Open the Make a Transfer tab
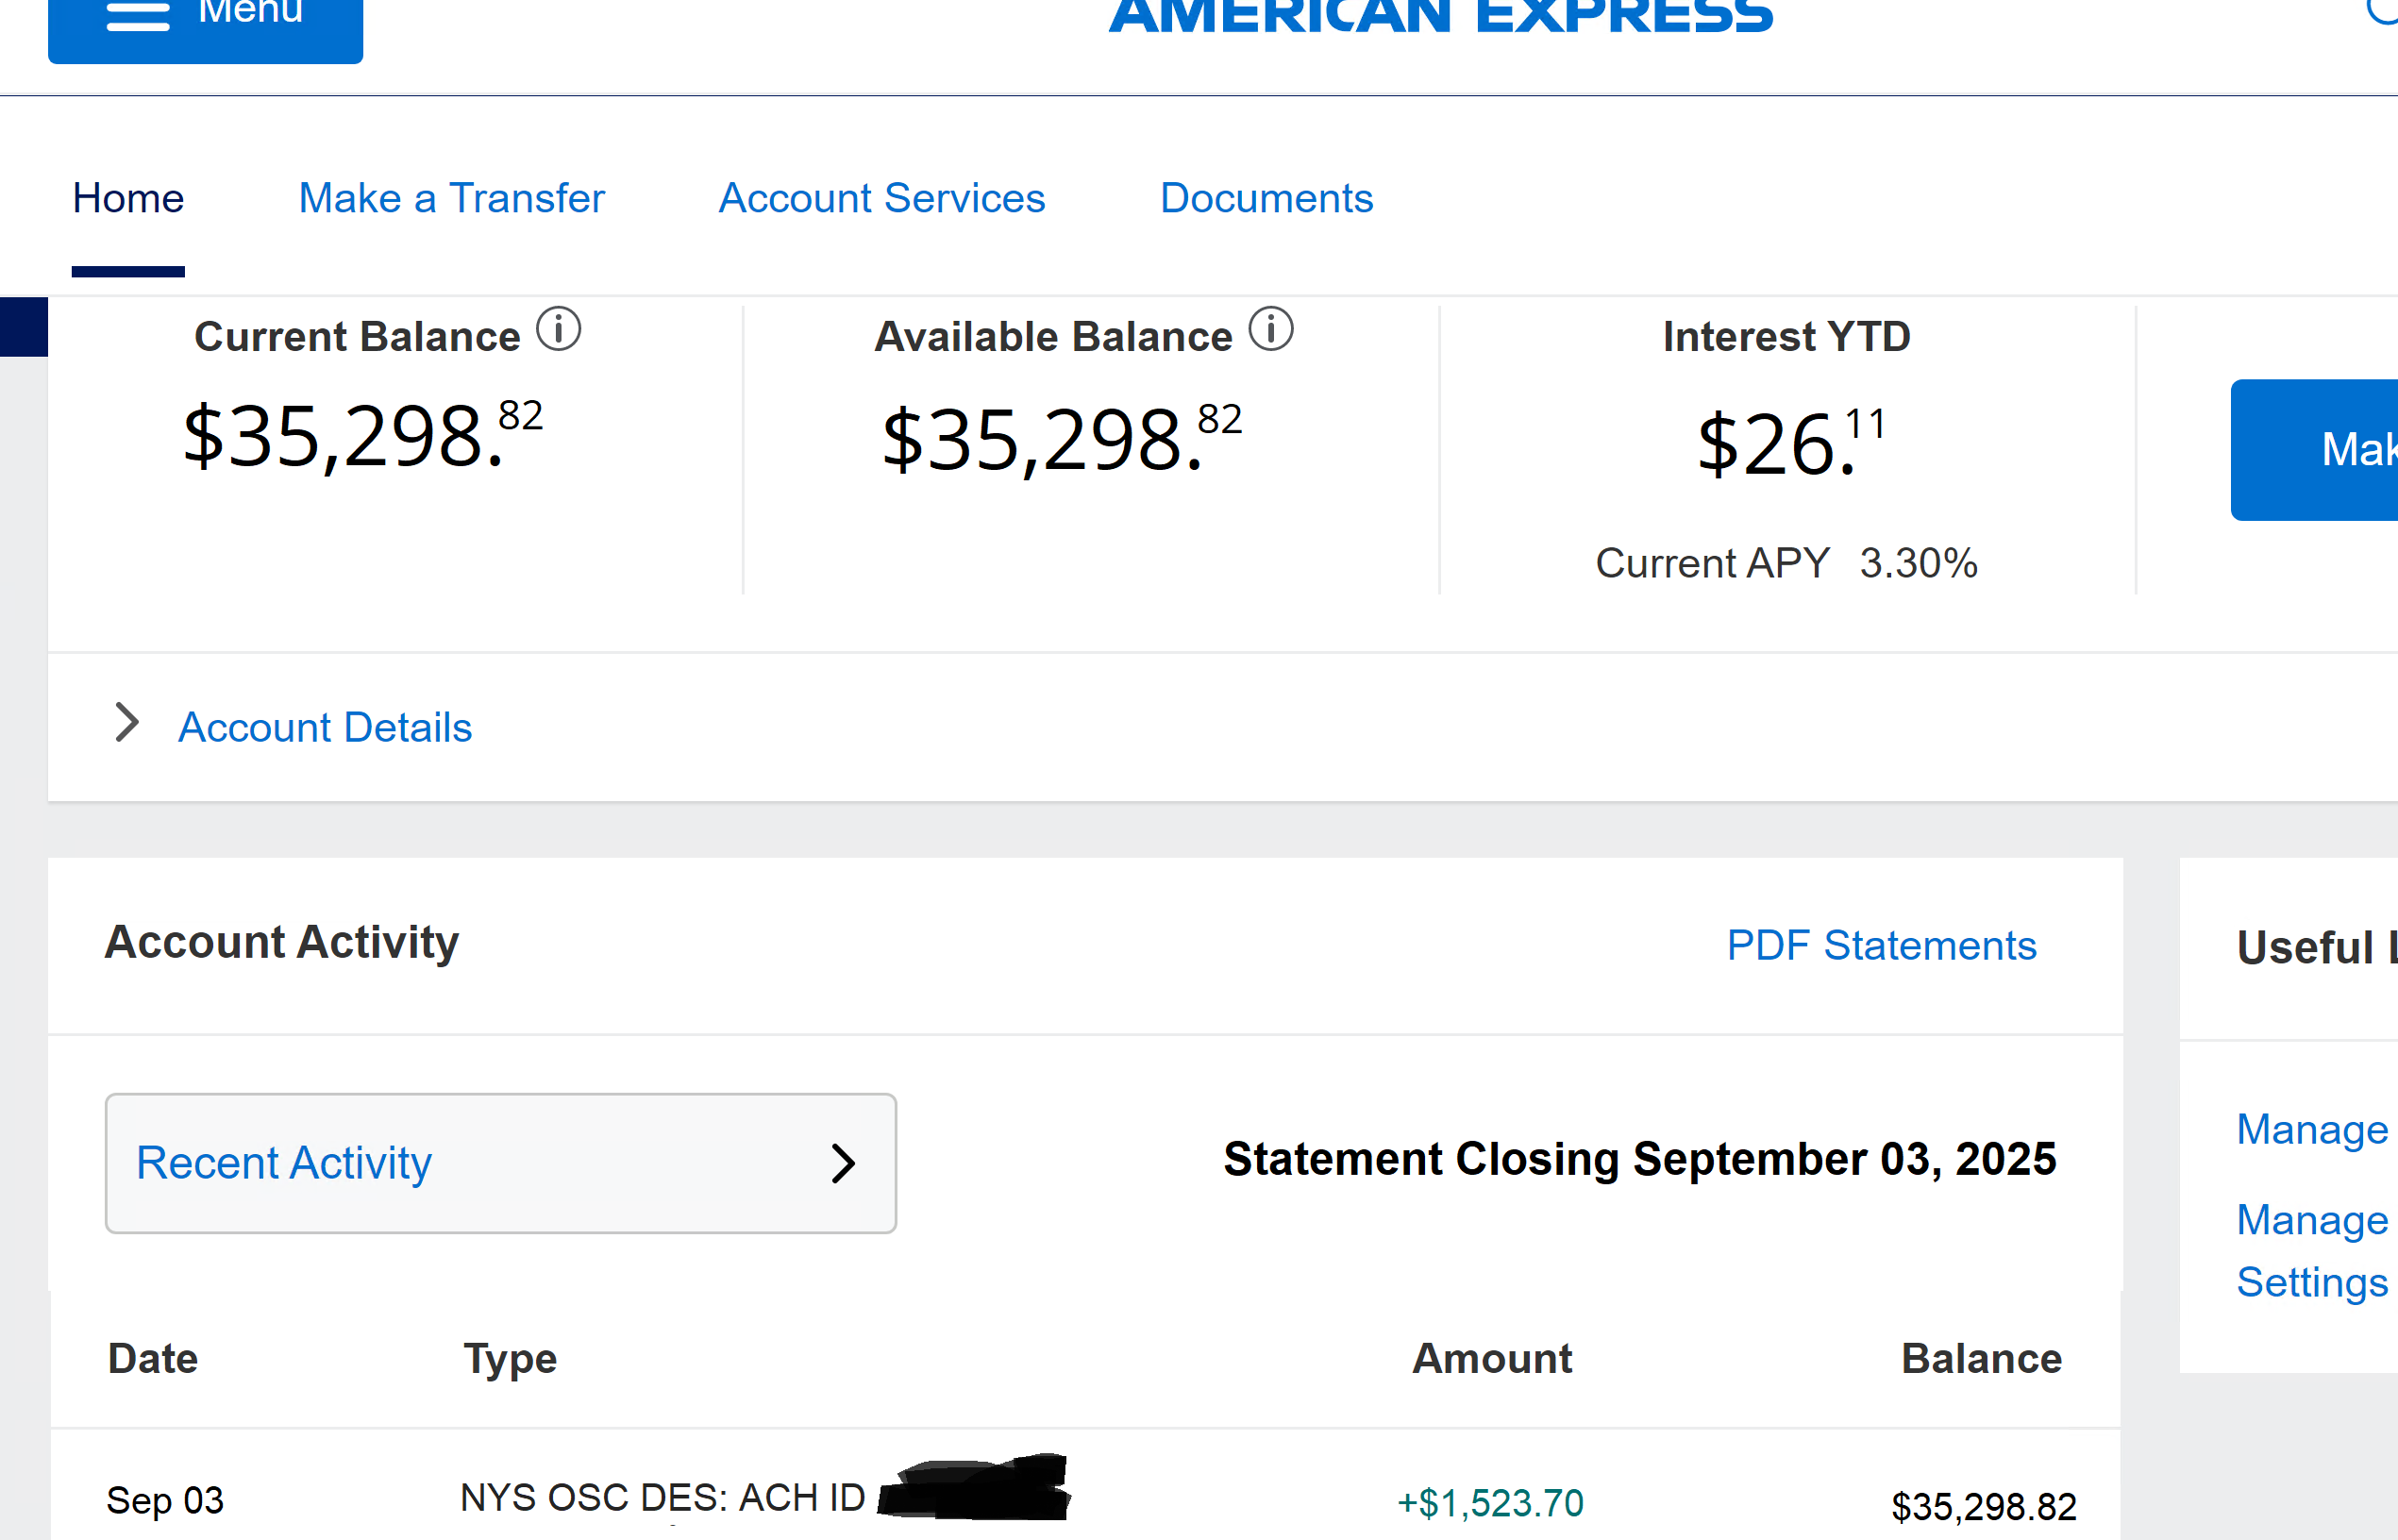Screen dimensions: 2398x1540 [451, 198]
